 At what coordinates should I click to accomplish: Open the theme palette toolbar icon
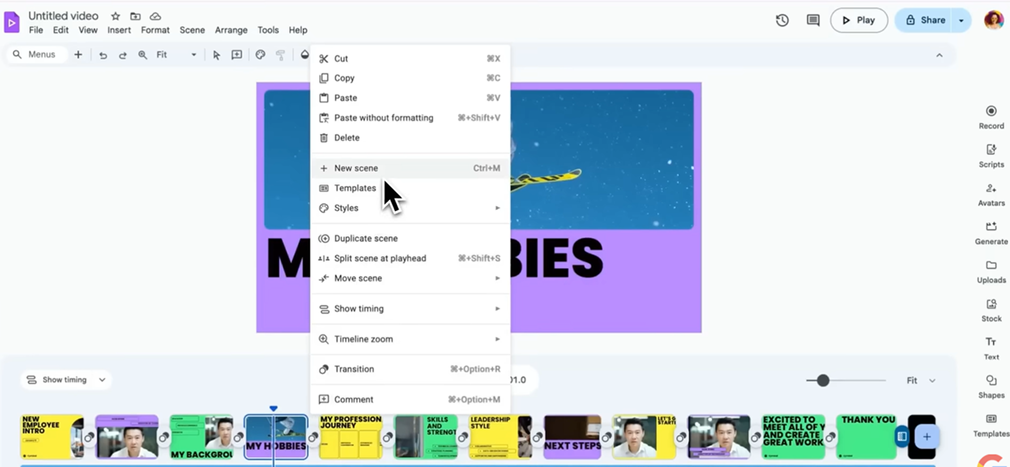pos(260,55)
